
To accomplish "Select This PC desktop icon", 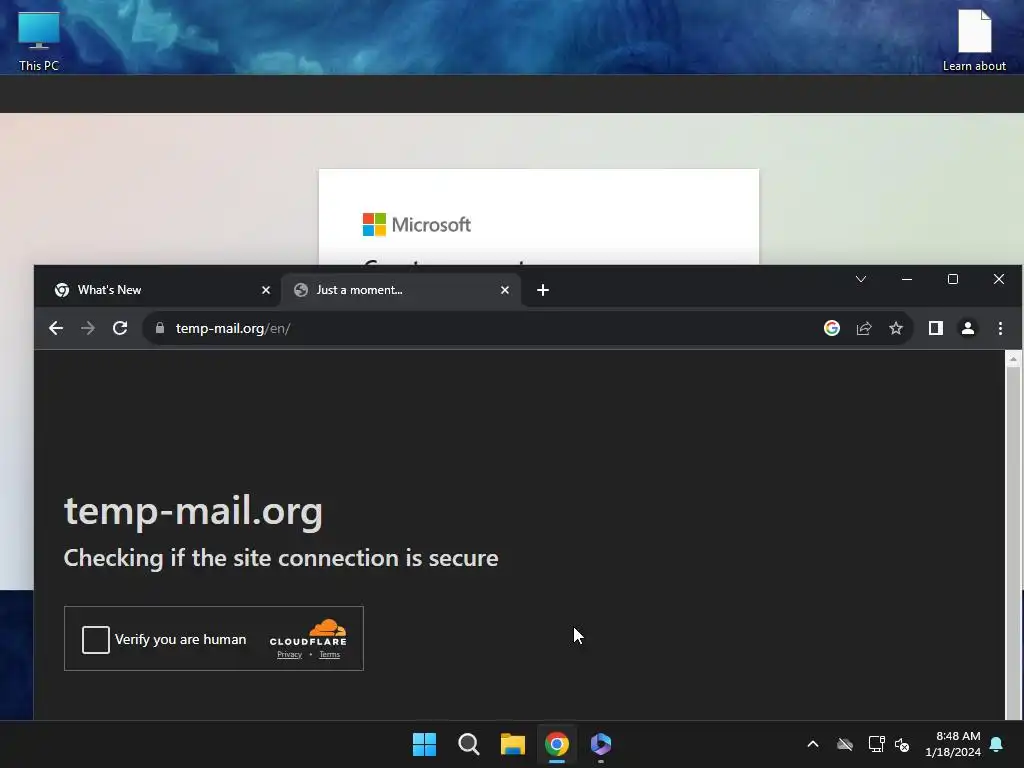I will point(39,40).
